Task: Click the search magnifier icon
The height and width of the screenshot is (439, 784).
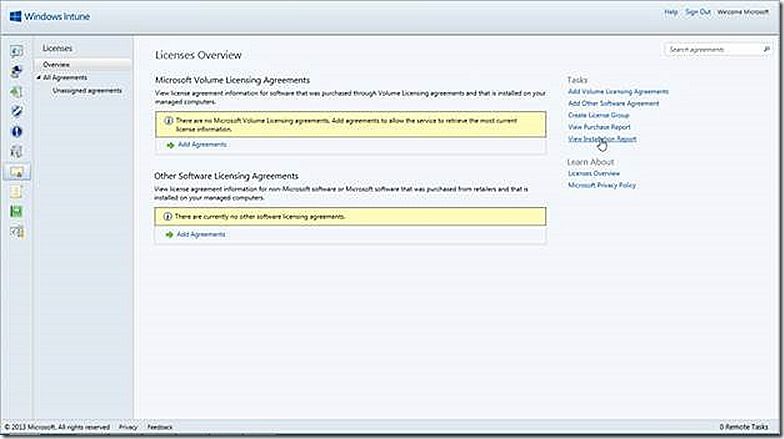Action: (766, 50)
